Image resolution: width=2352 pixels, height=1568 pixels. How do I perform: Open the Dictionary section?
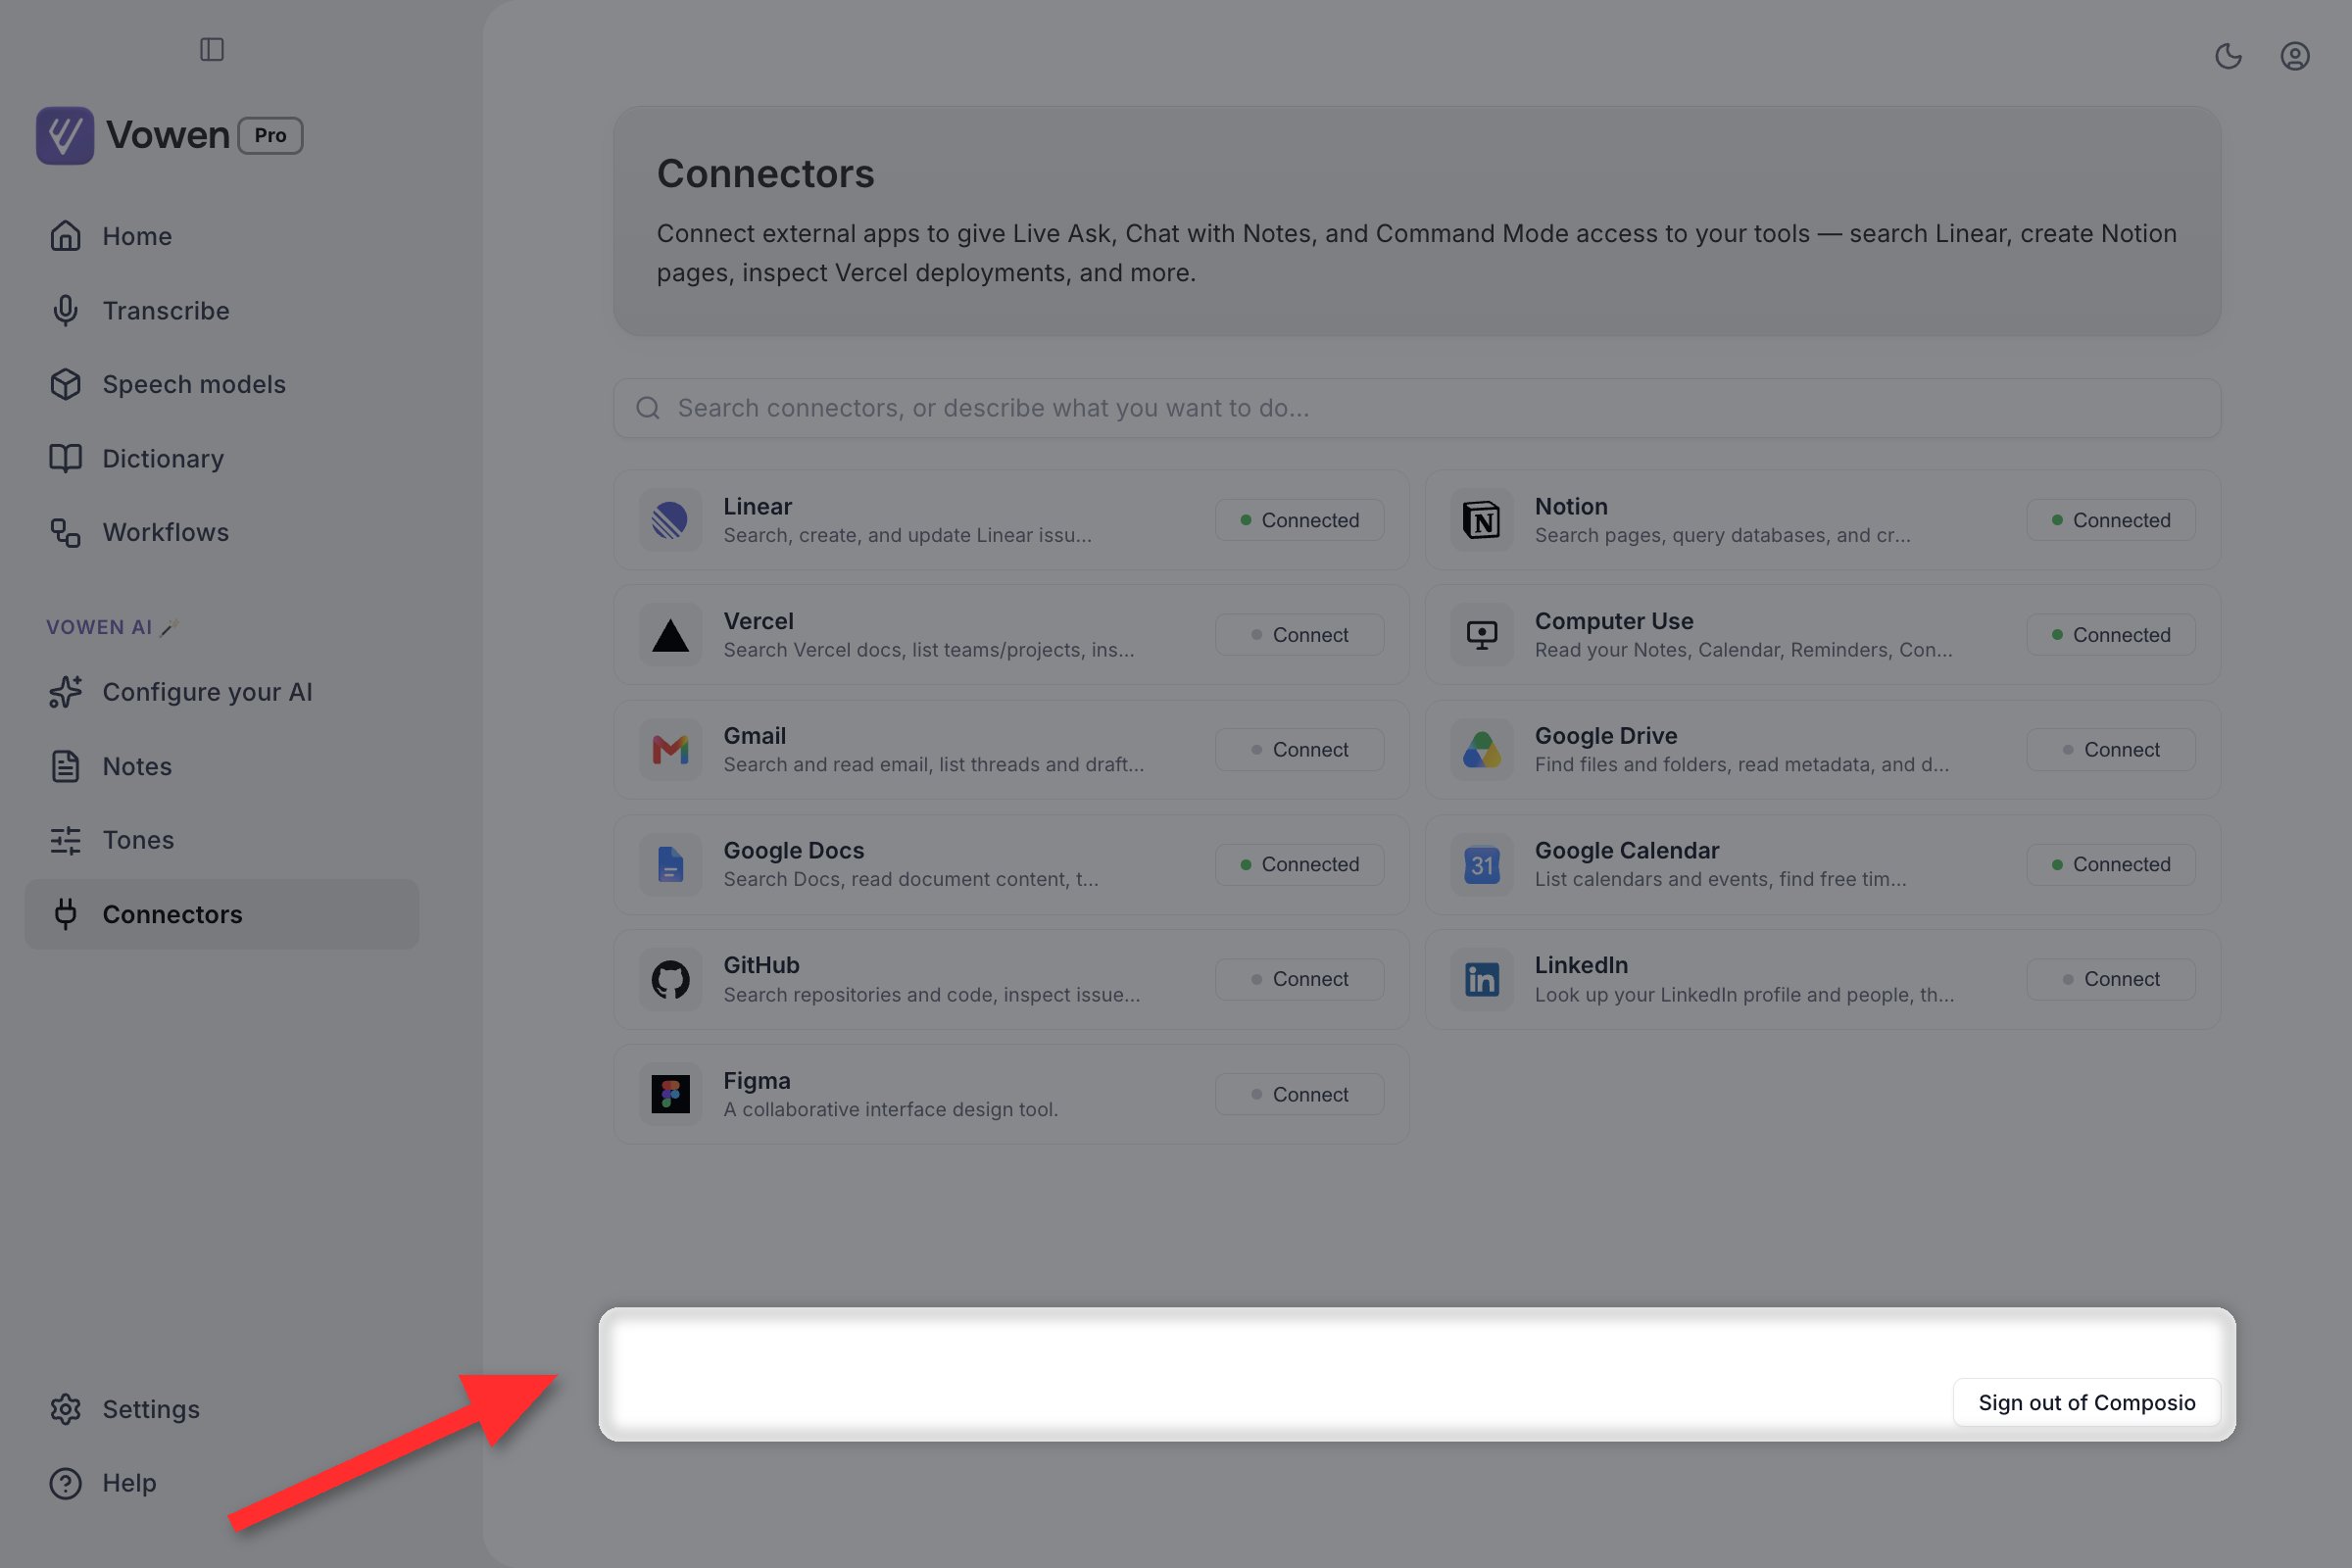coord(222,458)
